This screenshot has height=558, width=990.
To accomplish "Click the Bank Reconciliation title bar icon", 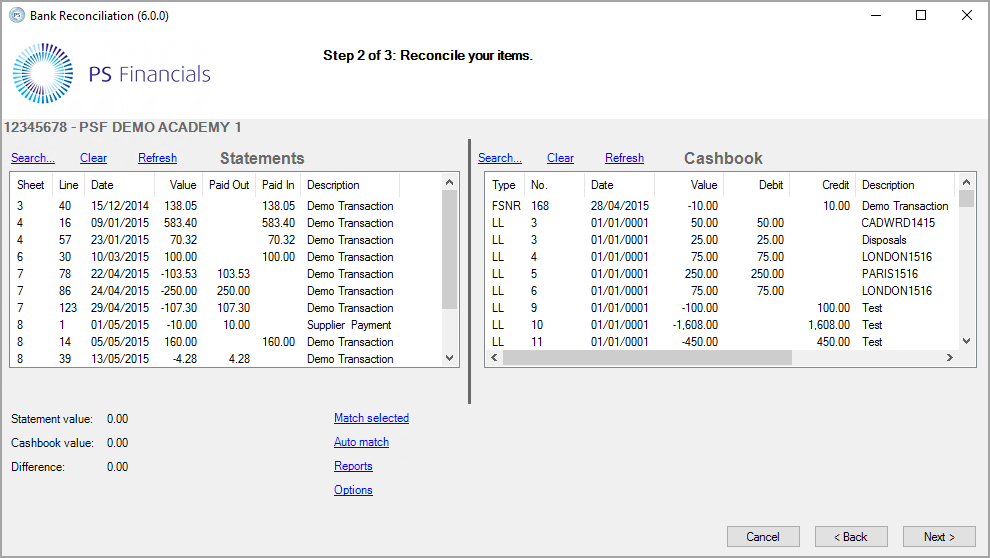I will 16,15.
